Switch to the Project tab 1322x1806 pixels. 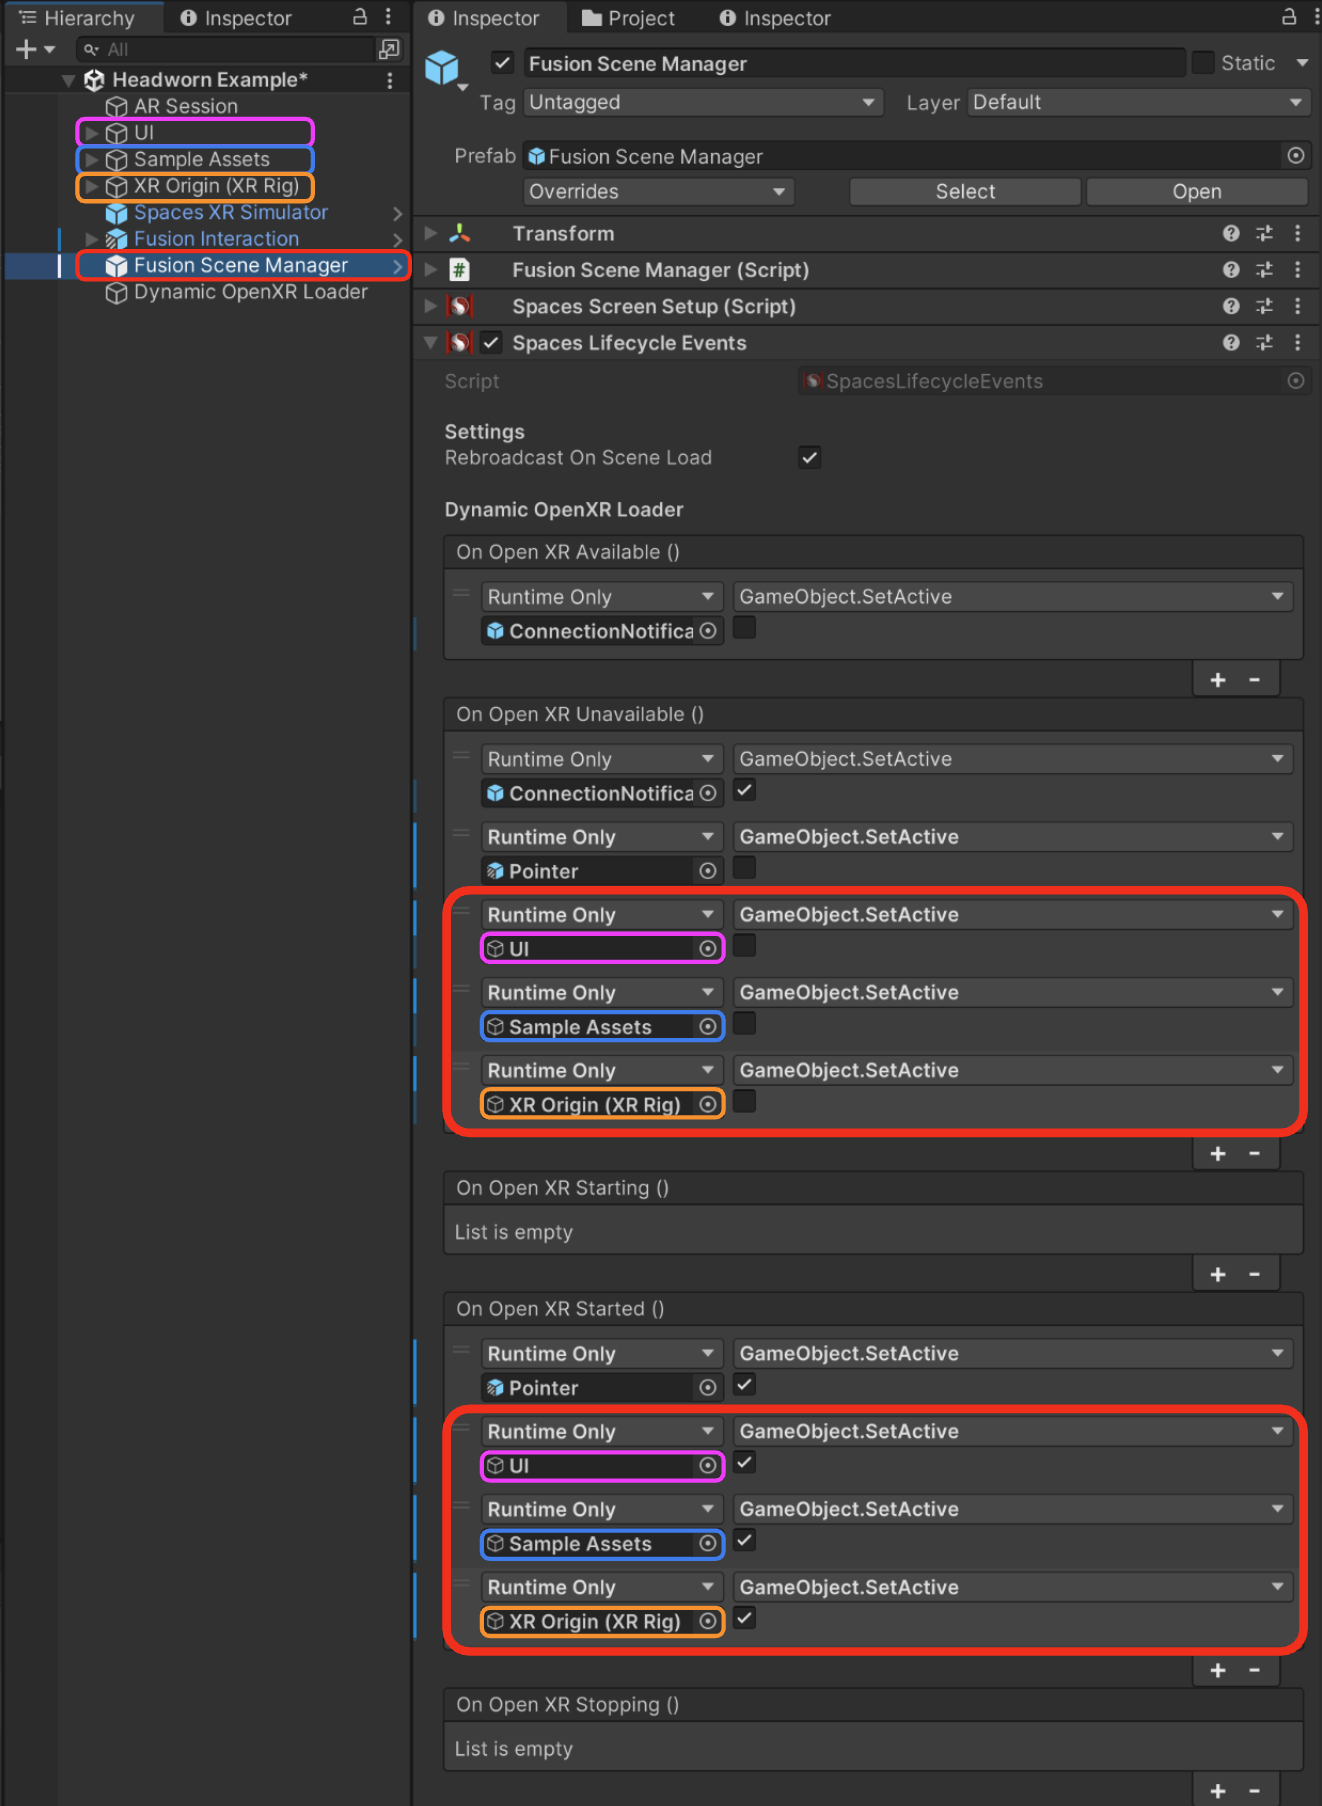click(x=629, y=18)
